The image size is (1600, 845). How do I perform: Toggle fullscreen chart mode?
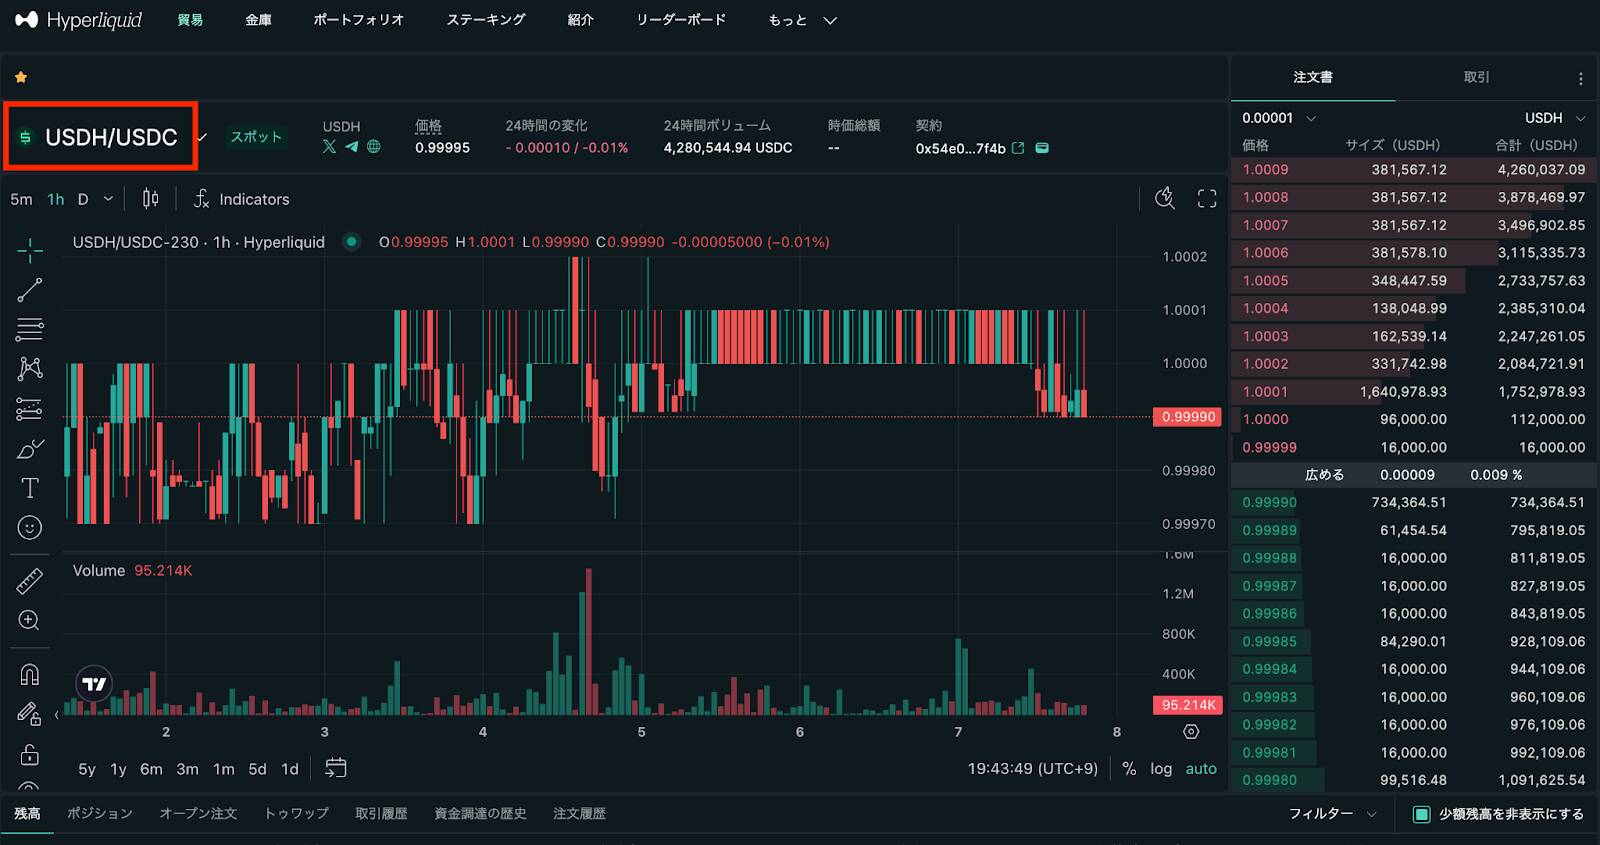[1207, 199]
